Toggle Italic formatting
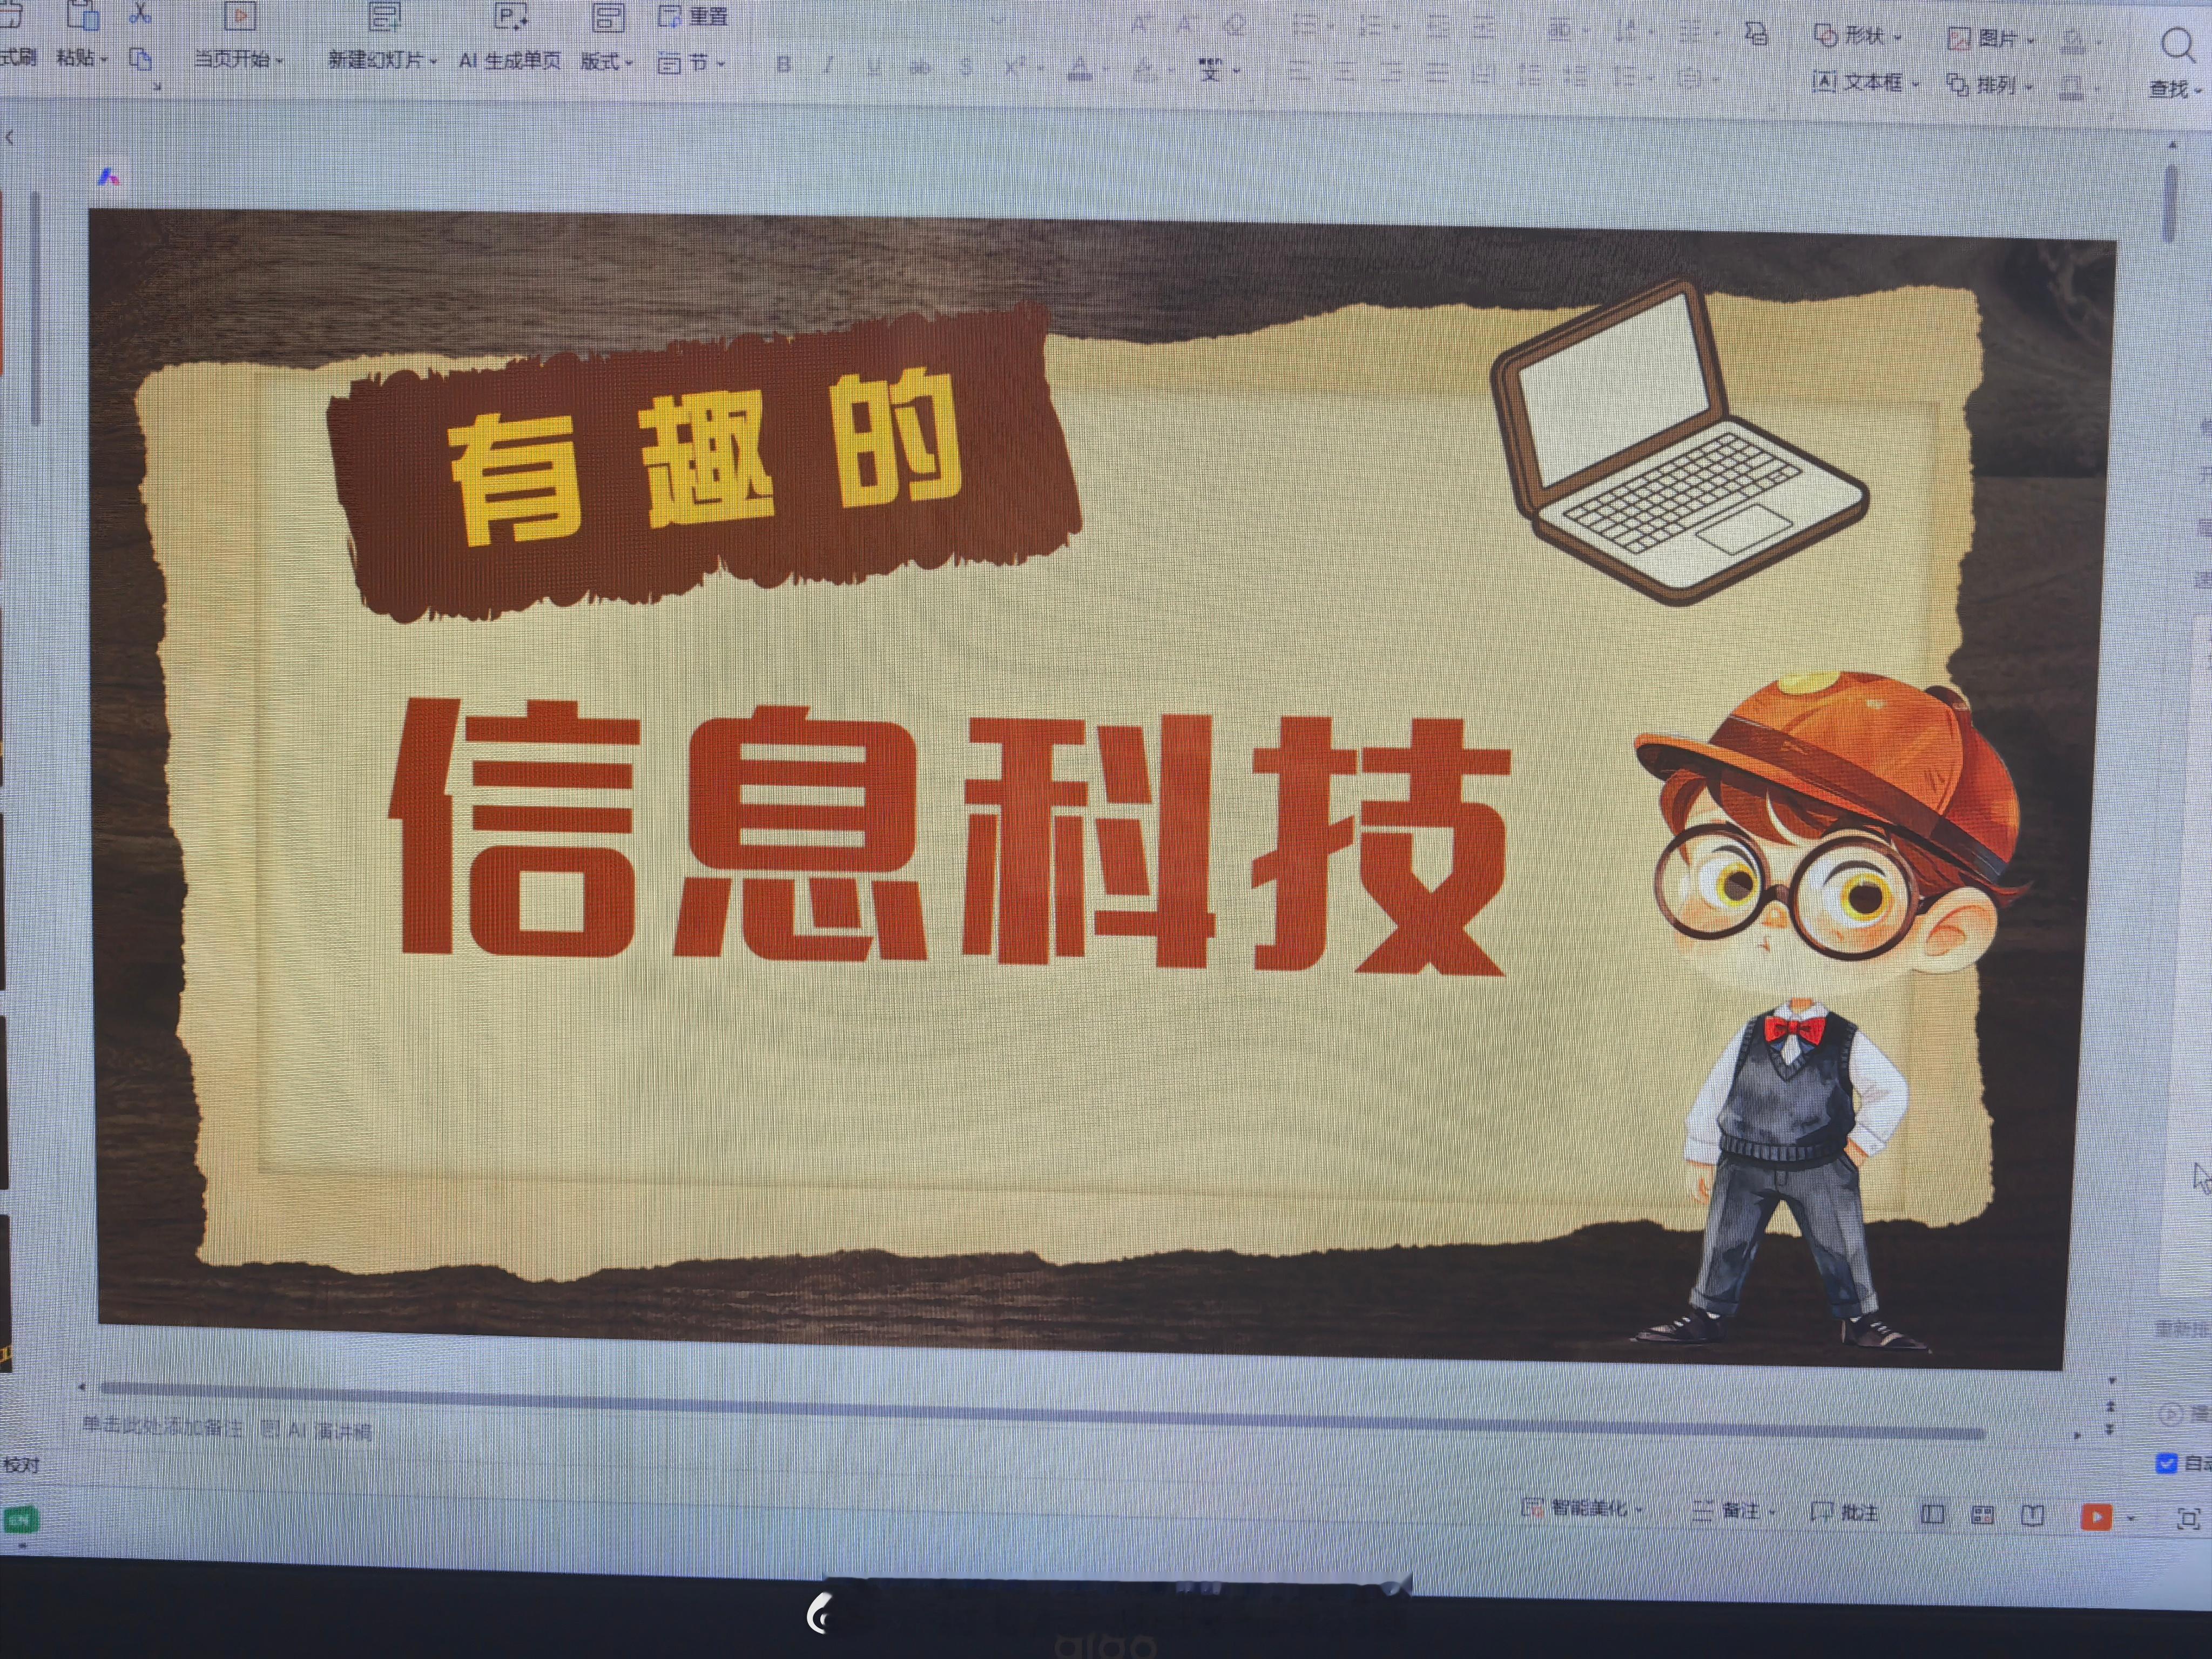2212x1659 pixels. (x=828, y=66)
